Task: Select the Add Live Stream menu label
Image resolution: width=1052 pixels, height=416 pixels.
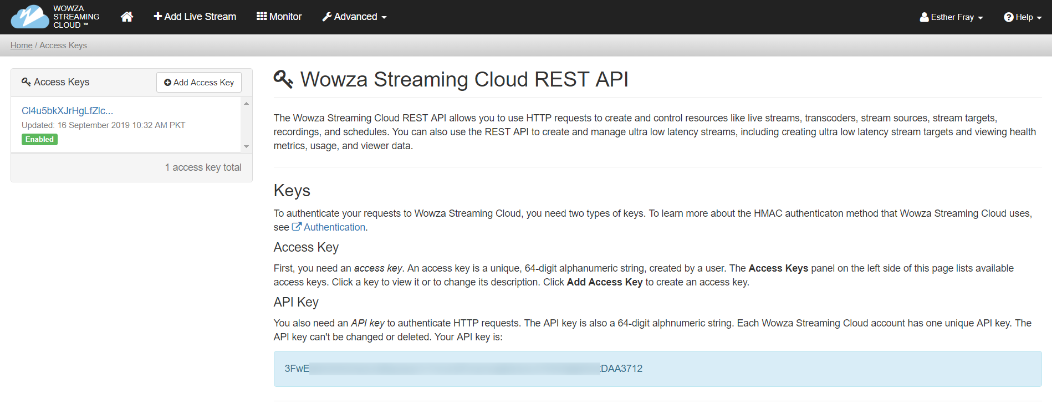Action: [x=201, y=17]
